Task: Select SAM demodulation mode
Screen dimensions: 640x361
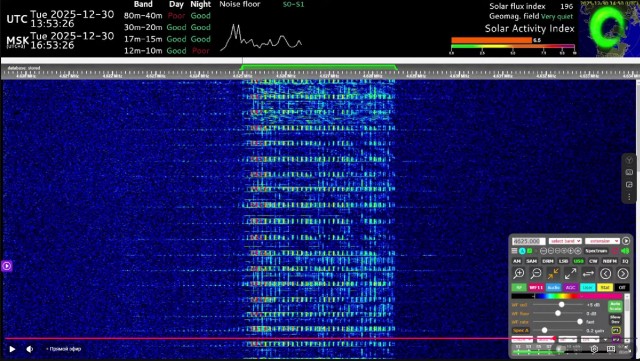Action: (x=532, y=261)
